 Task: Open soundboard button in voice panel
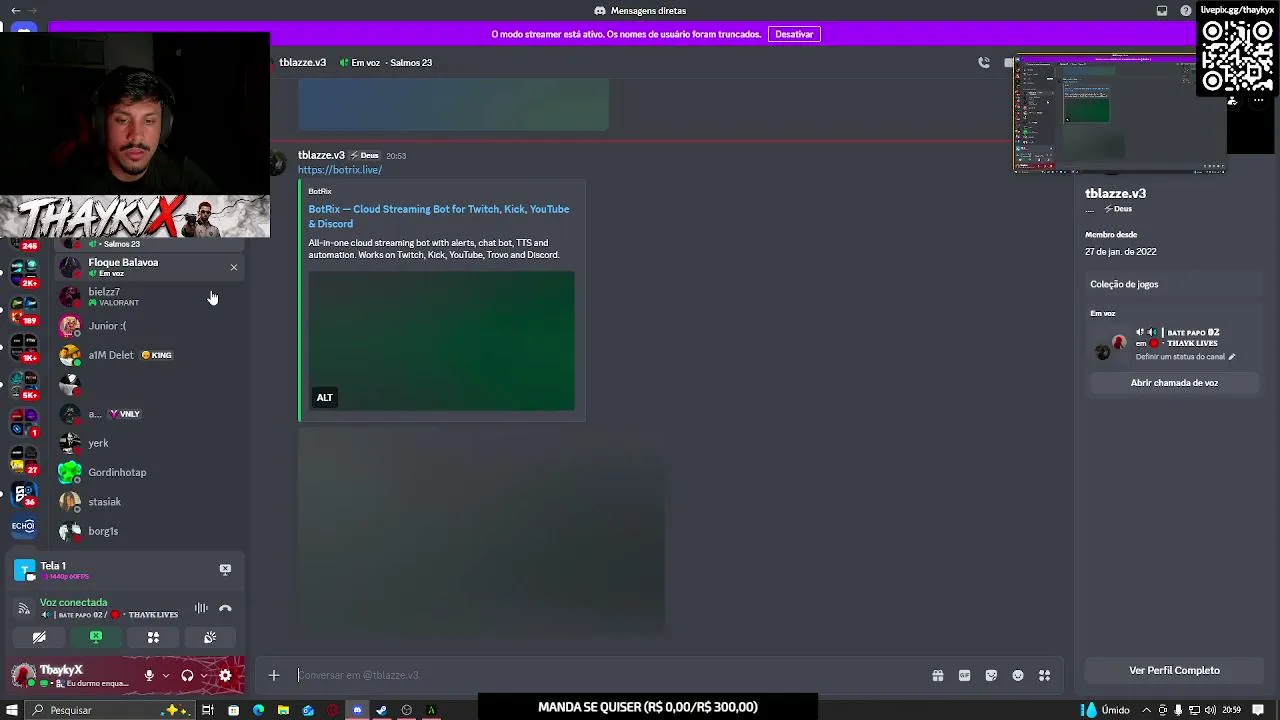point(210,637)
